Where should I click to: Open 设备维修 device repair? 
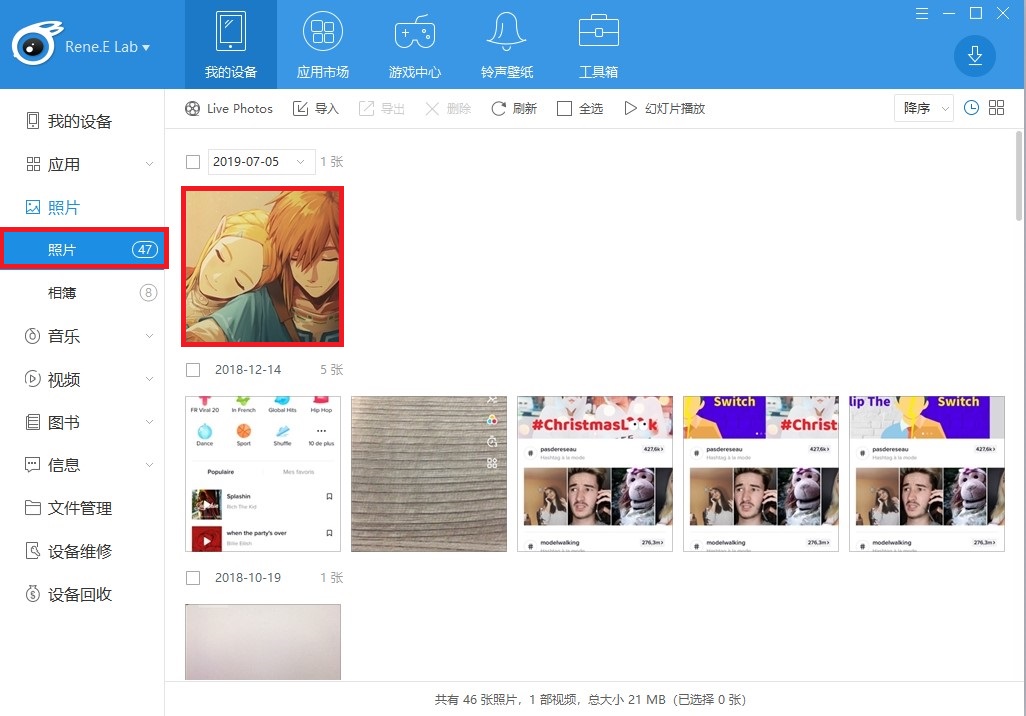(x=82, y=551)
